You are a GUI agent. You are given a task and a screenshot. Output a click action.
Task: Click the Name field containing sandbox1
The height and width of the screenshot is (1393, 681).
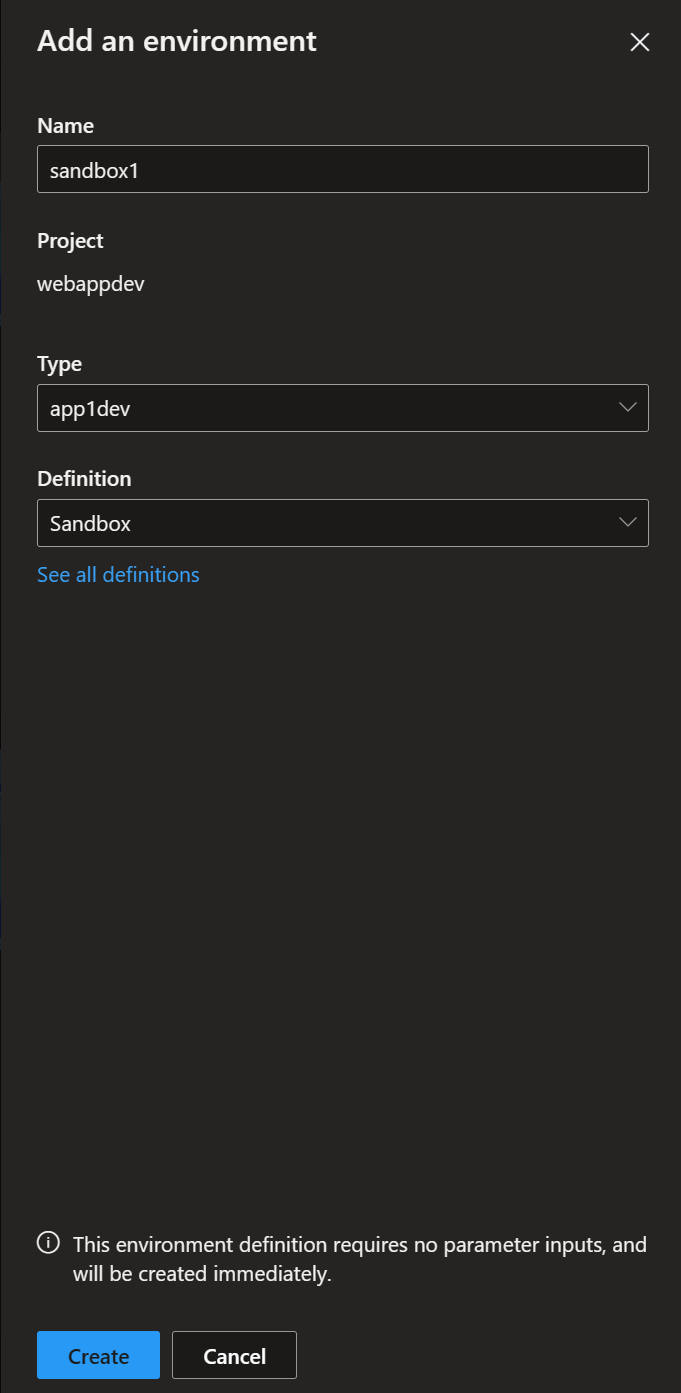342,170
